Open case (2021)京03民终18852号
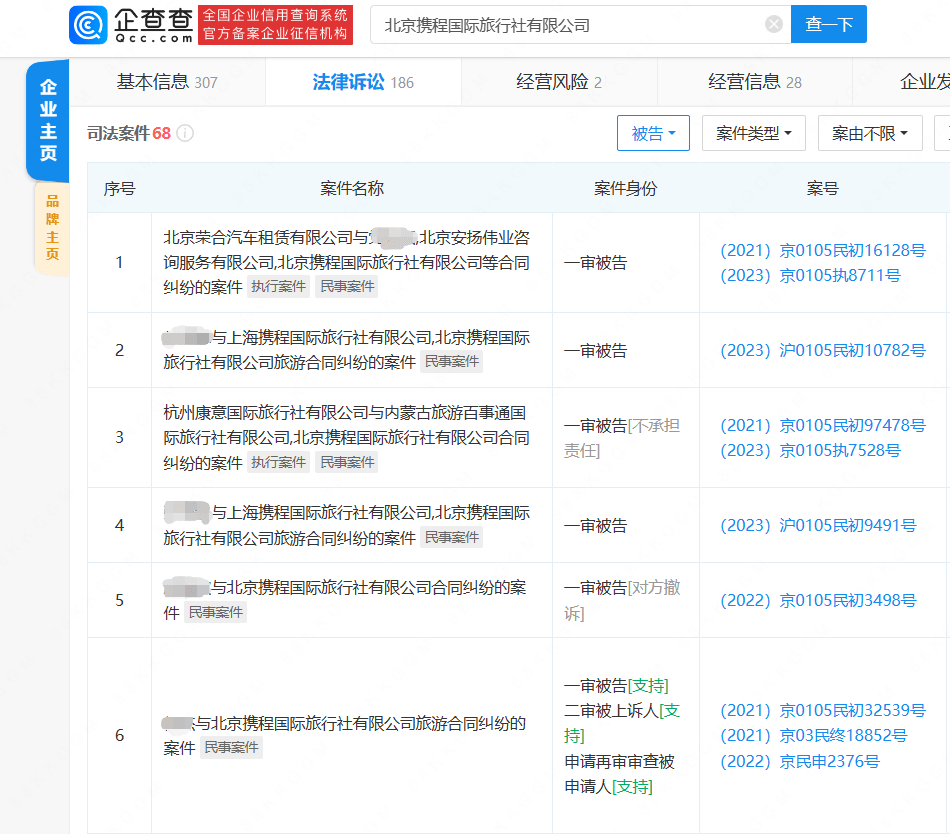The height and width of the screenshot is (834, 950). point(813,735)
